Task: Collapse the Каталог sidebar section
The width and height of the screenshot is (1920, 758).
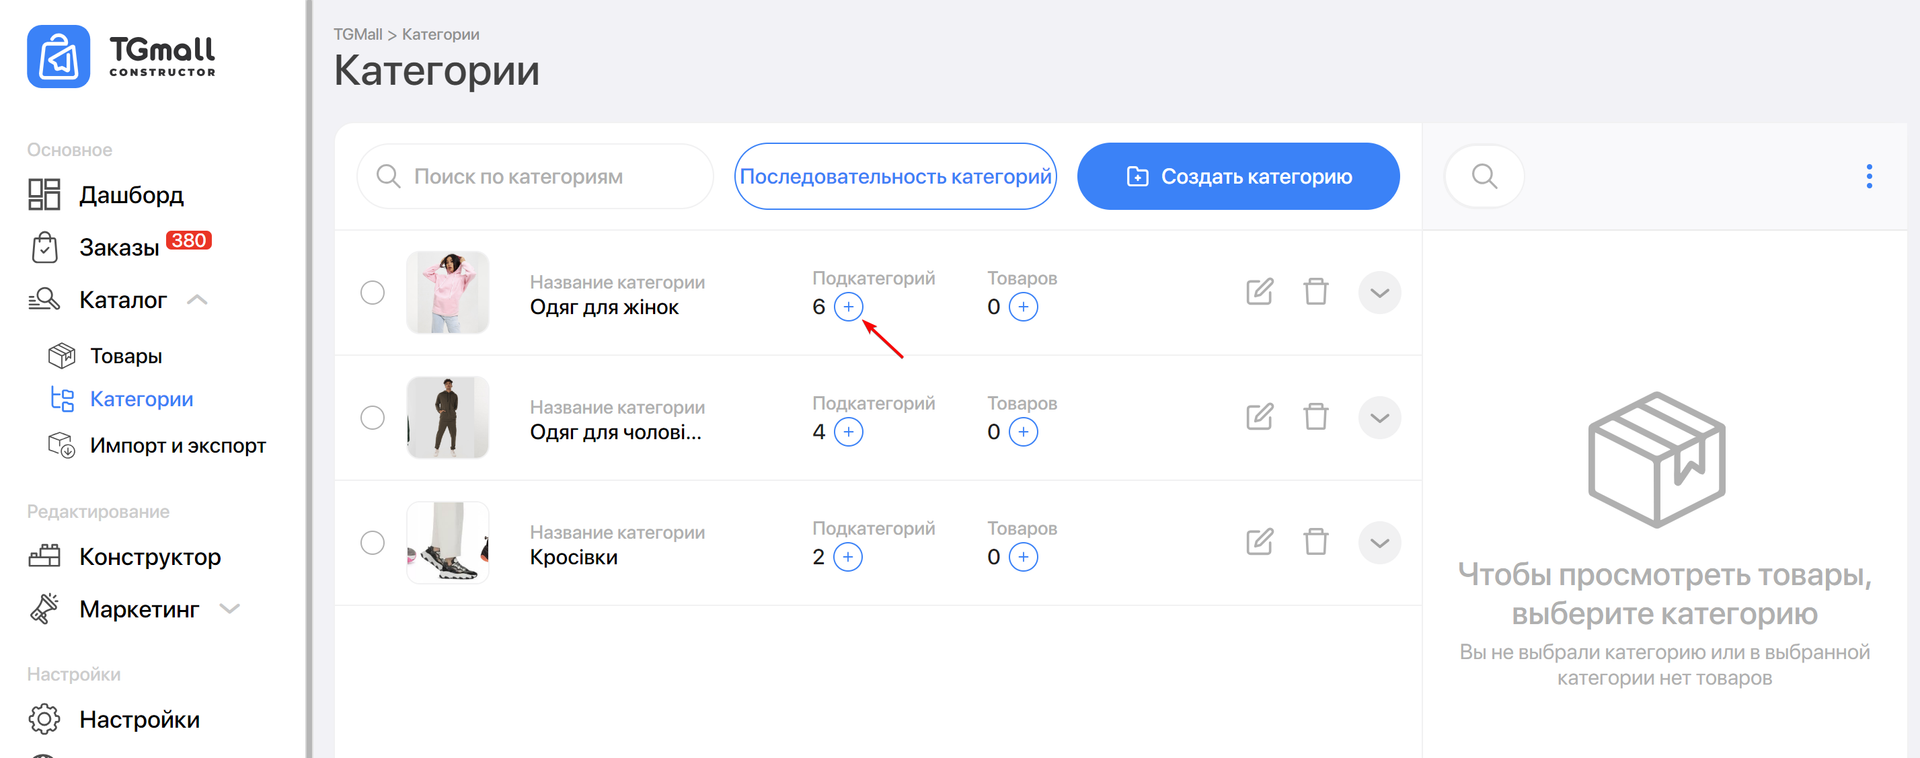Action: (x=198, y=300)
